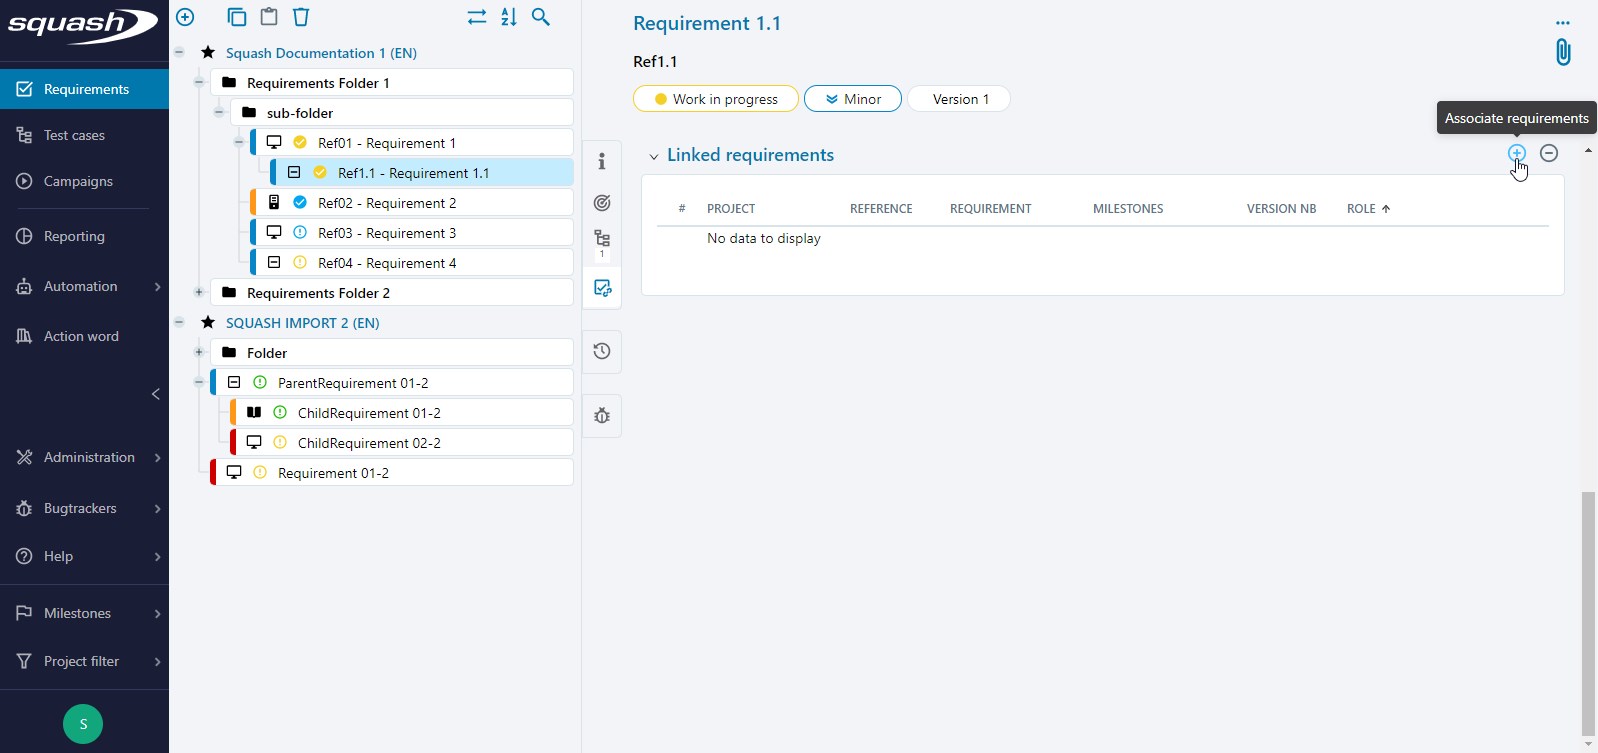Click the sort order icon in tree toolbar
This screenshot has height=753, width=1598.
509,17
